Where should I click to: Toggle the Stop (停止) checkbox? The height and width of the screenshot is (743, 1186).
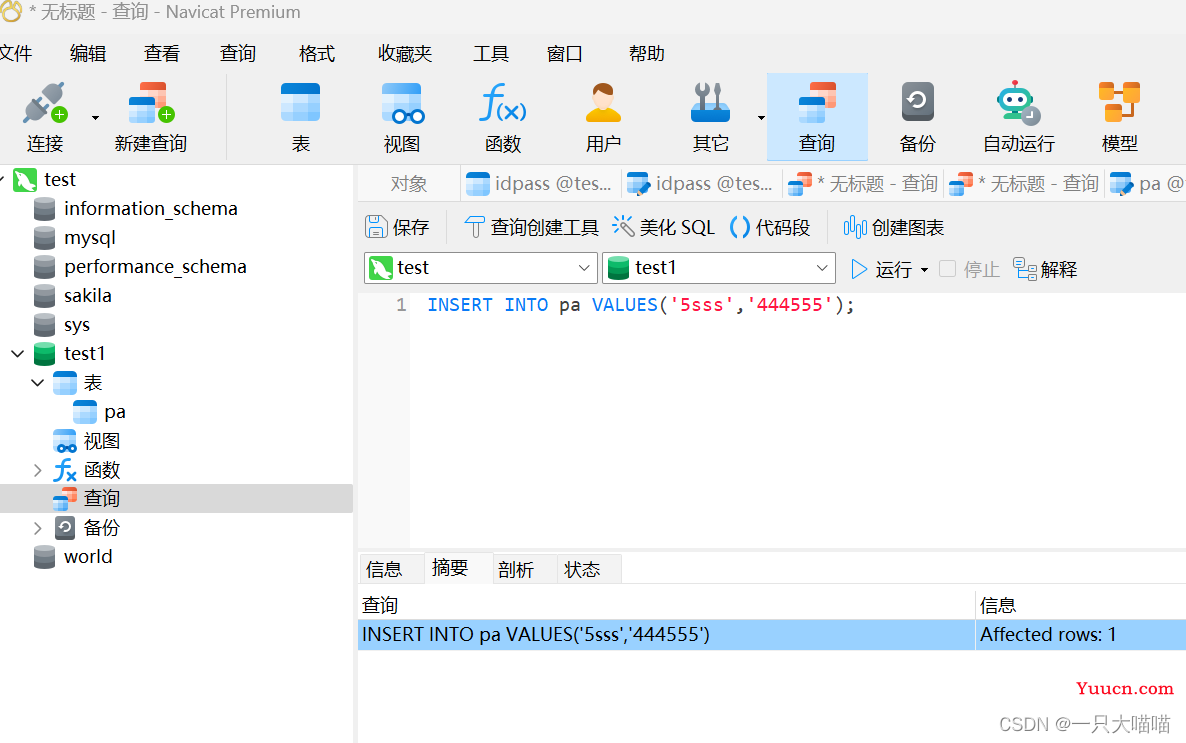tap(947, 269)
